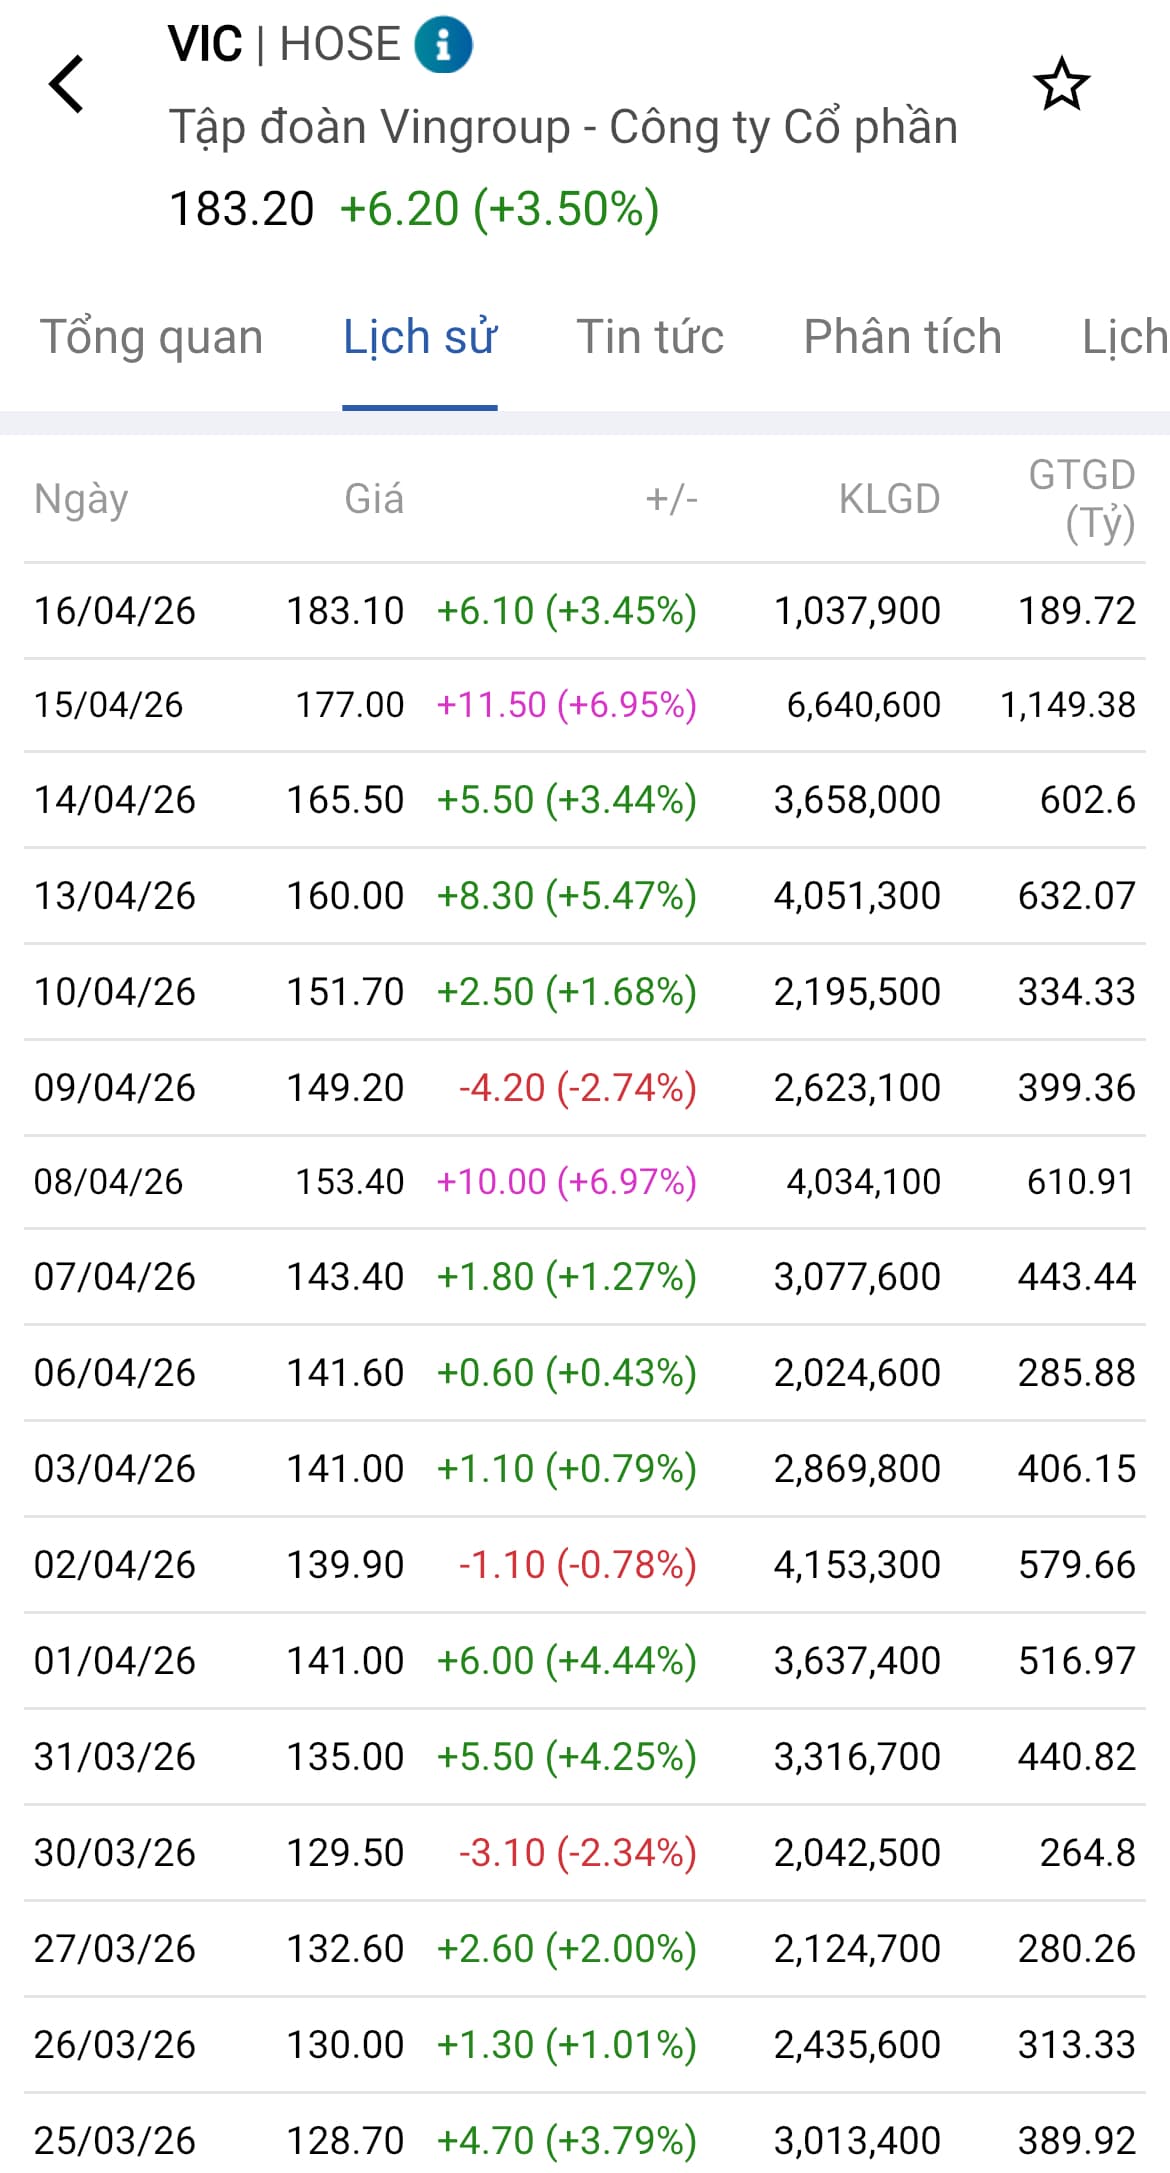Switch to the Tin tức tab
Viewport: 1170px width, 2173px height.
click(650, 337)
